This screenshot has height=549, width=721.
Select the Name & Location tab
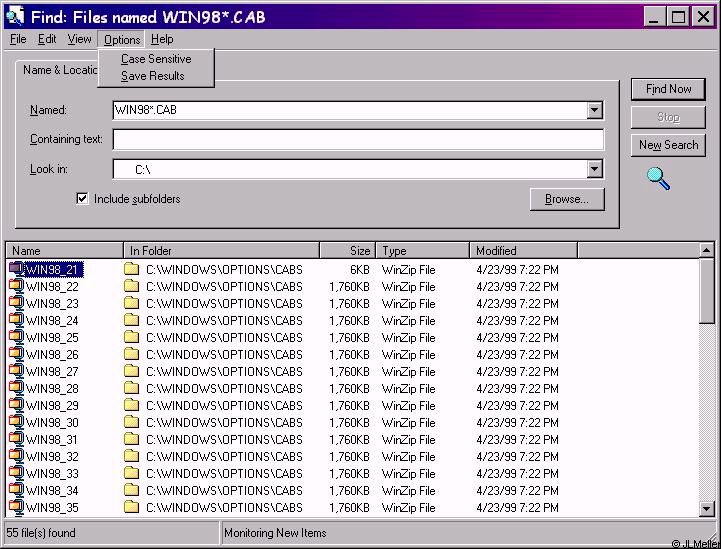point(60,70)
